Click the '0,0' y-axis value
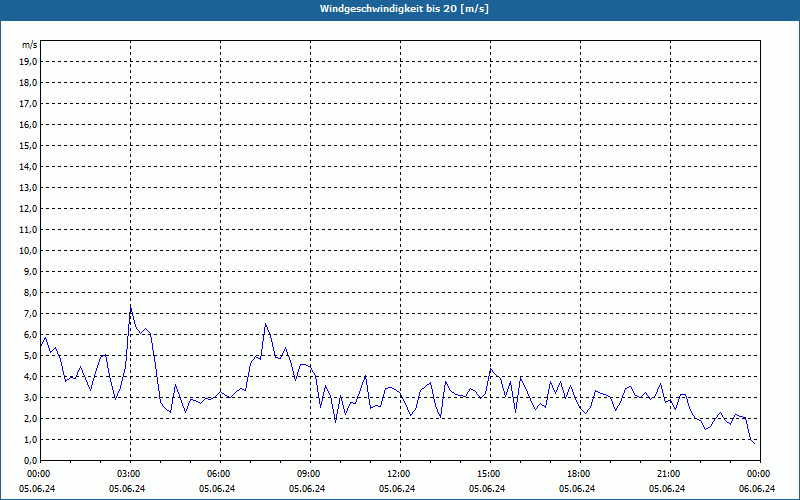The width and height of the screenshot is (800, 500). point(31,461)
